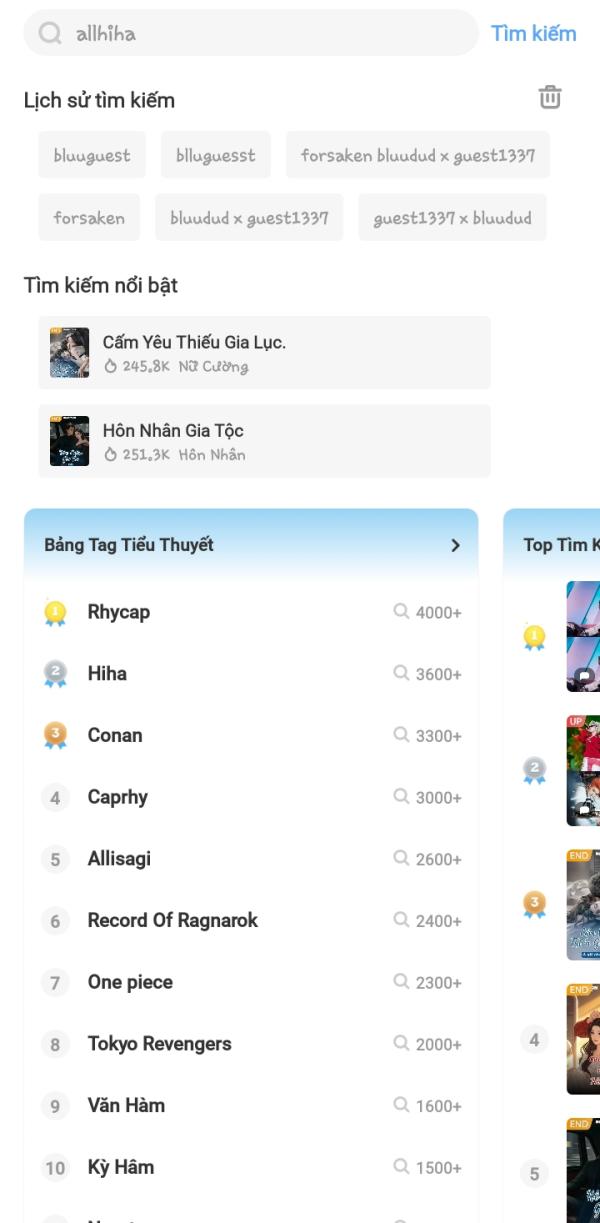The width and height of the screenshot is (600, 1223).
Task: Select the 'bluuguest' history chip
Action: pos(92,156)
